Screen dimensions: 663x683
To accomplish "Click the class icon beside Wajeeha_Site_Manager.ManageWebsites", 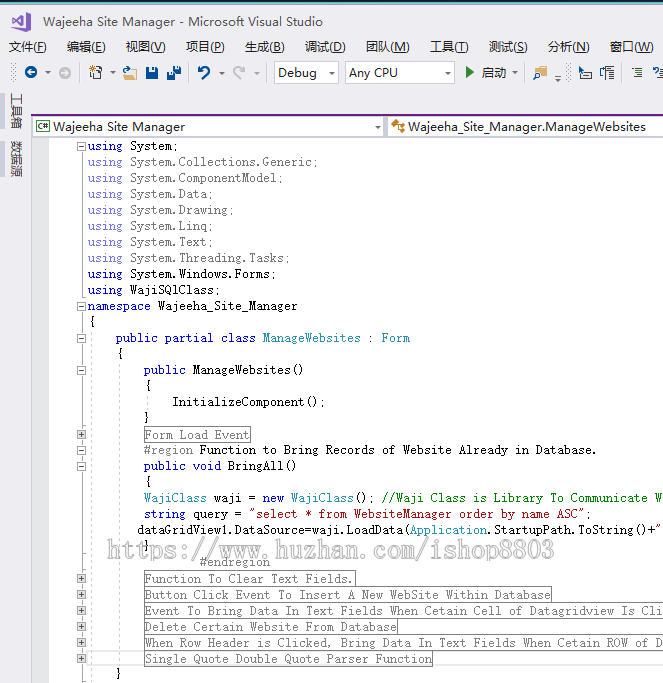I will (398, 126).
